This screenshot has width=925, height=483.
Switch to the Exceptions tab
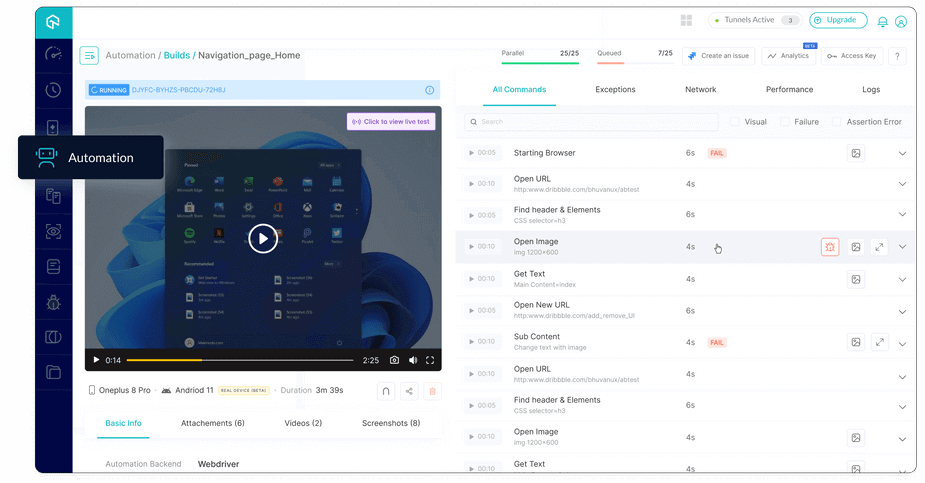point(615,90)
